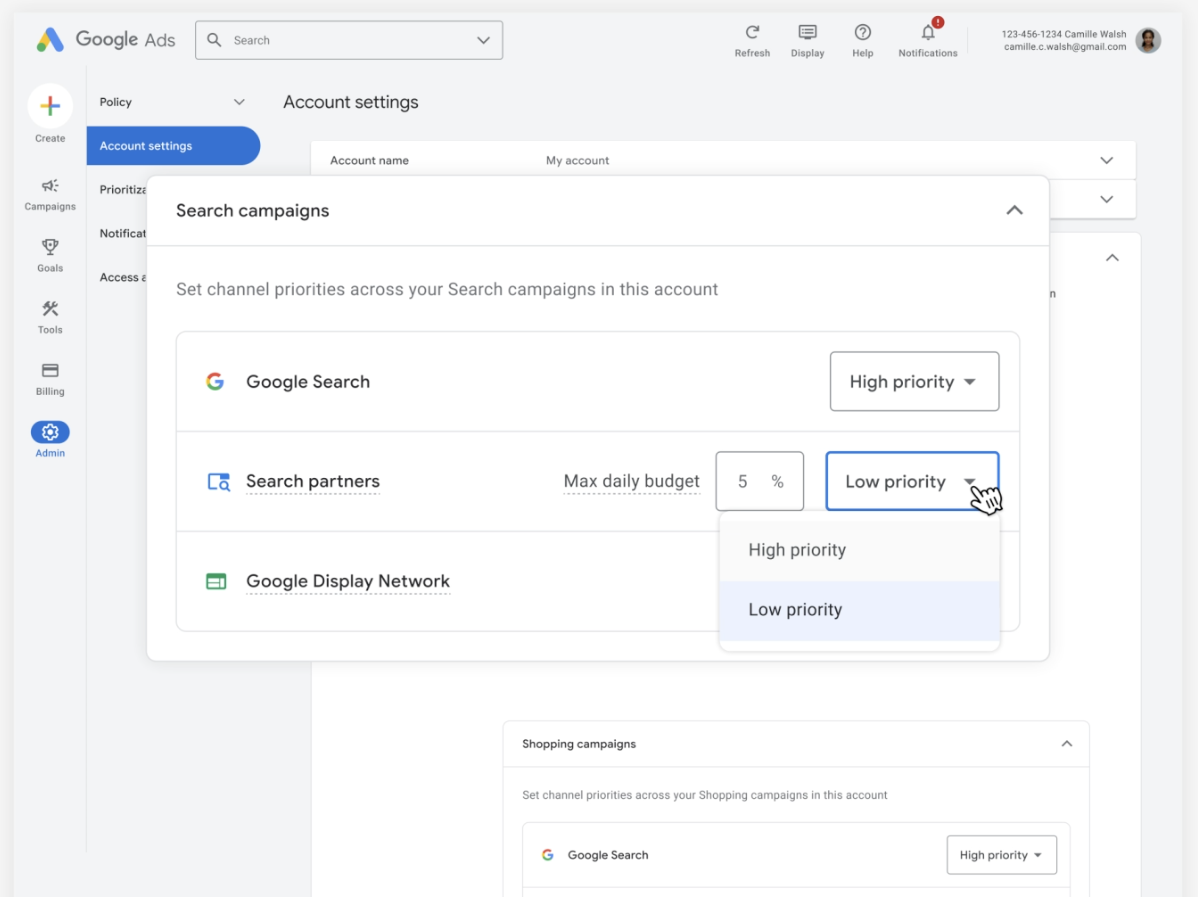Expand the top search box dropdown arrow
This screenshot has width=1198, height=904.
[484, 40]
